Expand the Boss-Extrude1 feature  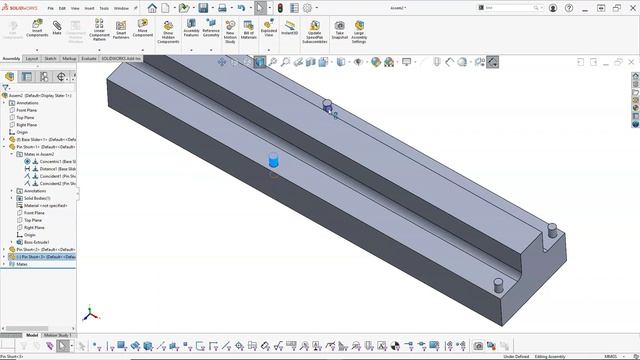(x=12, y=242)
